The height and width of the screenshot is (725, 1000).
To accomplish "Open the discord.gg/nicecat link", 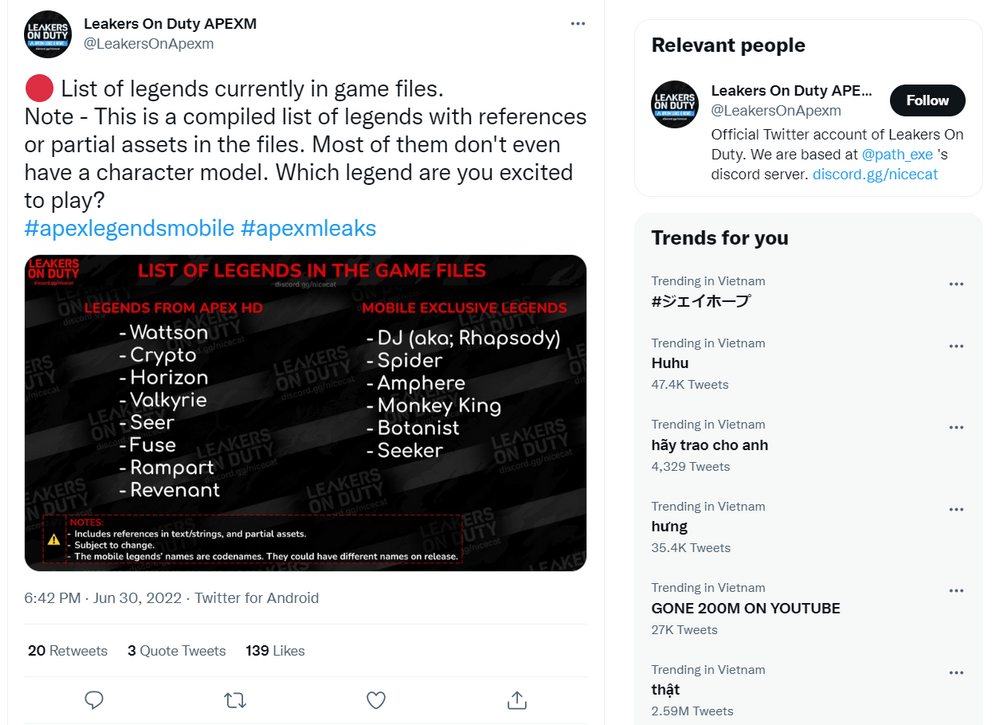I will tap(875, 174).
